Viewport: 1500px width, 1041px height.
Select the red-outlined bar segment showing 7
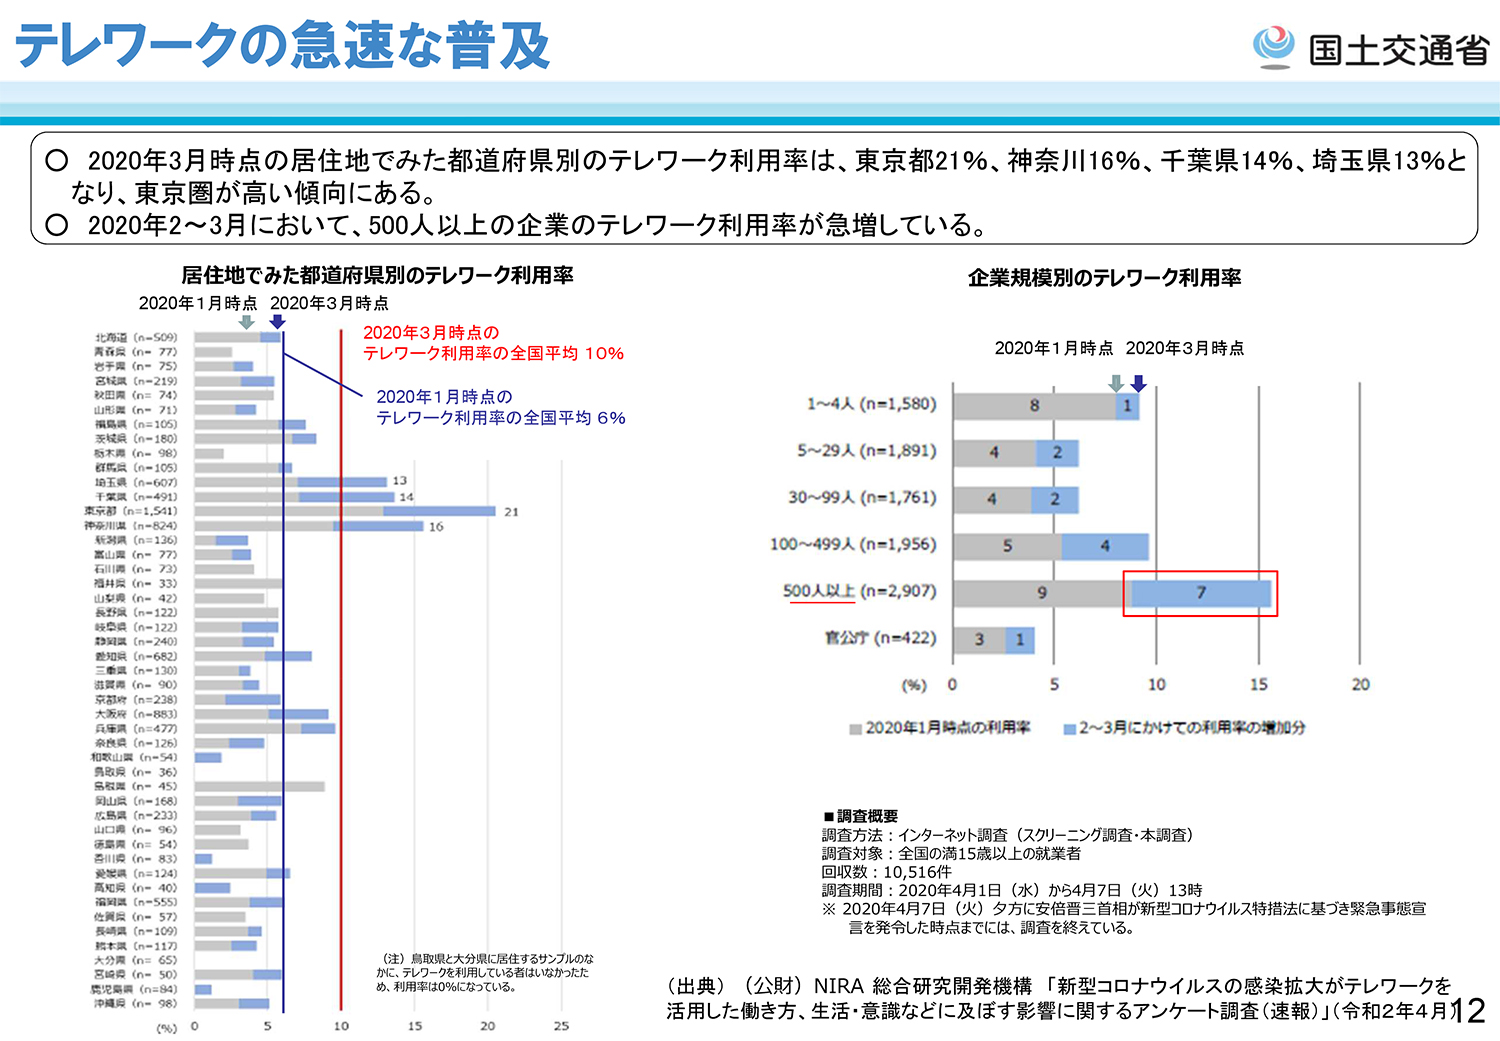[1200, 593]
